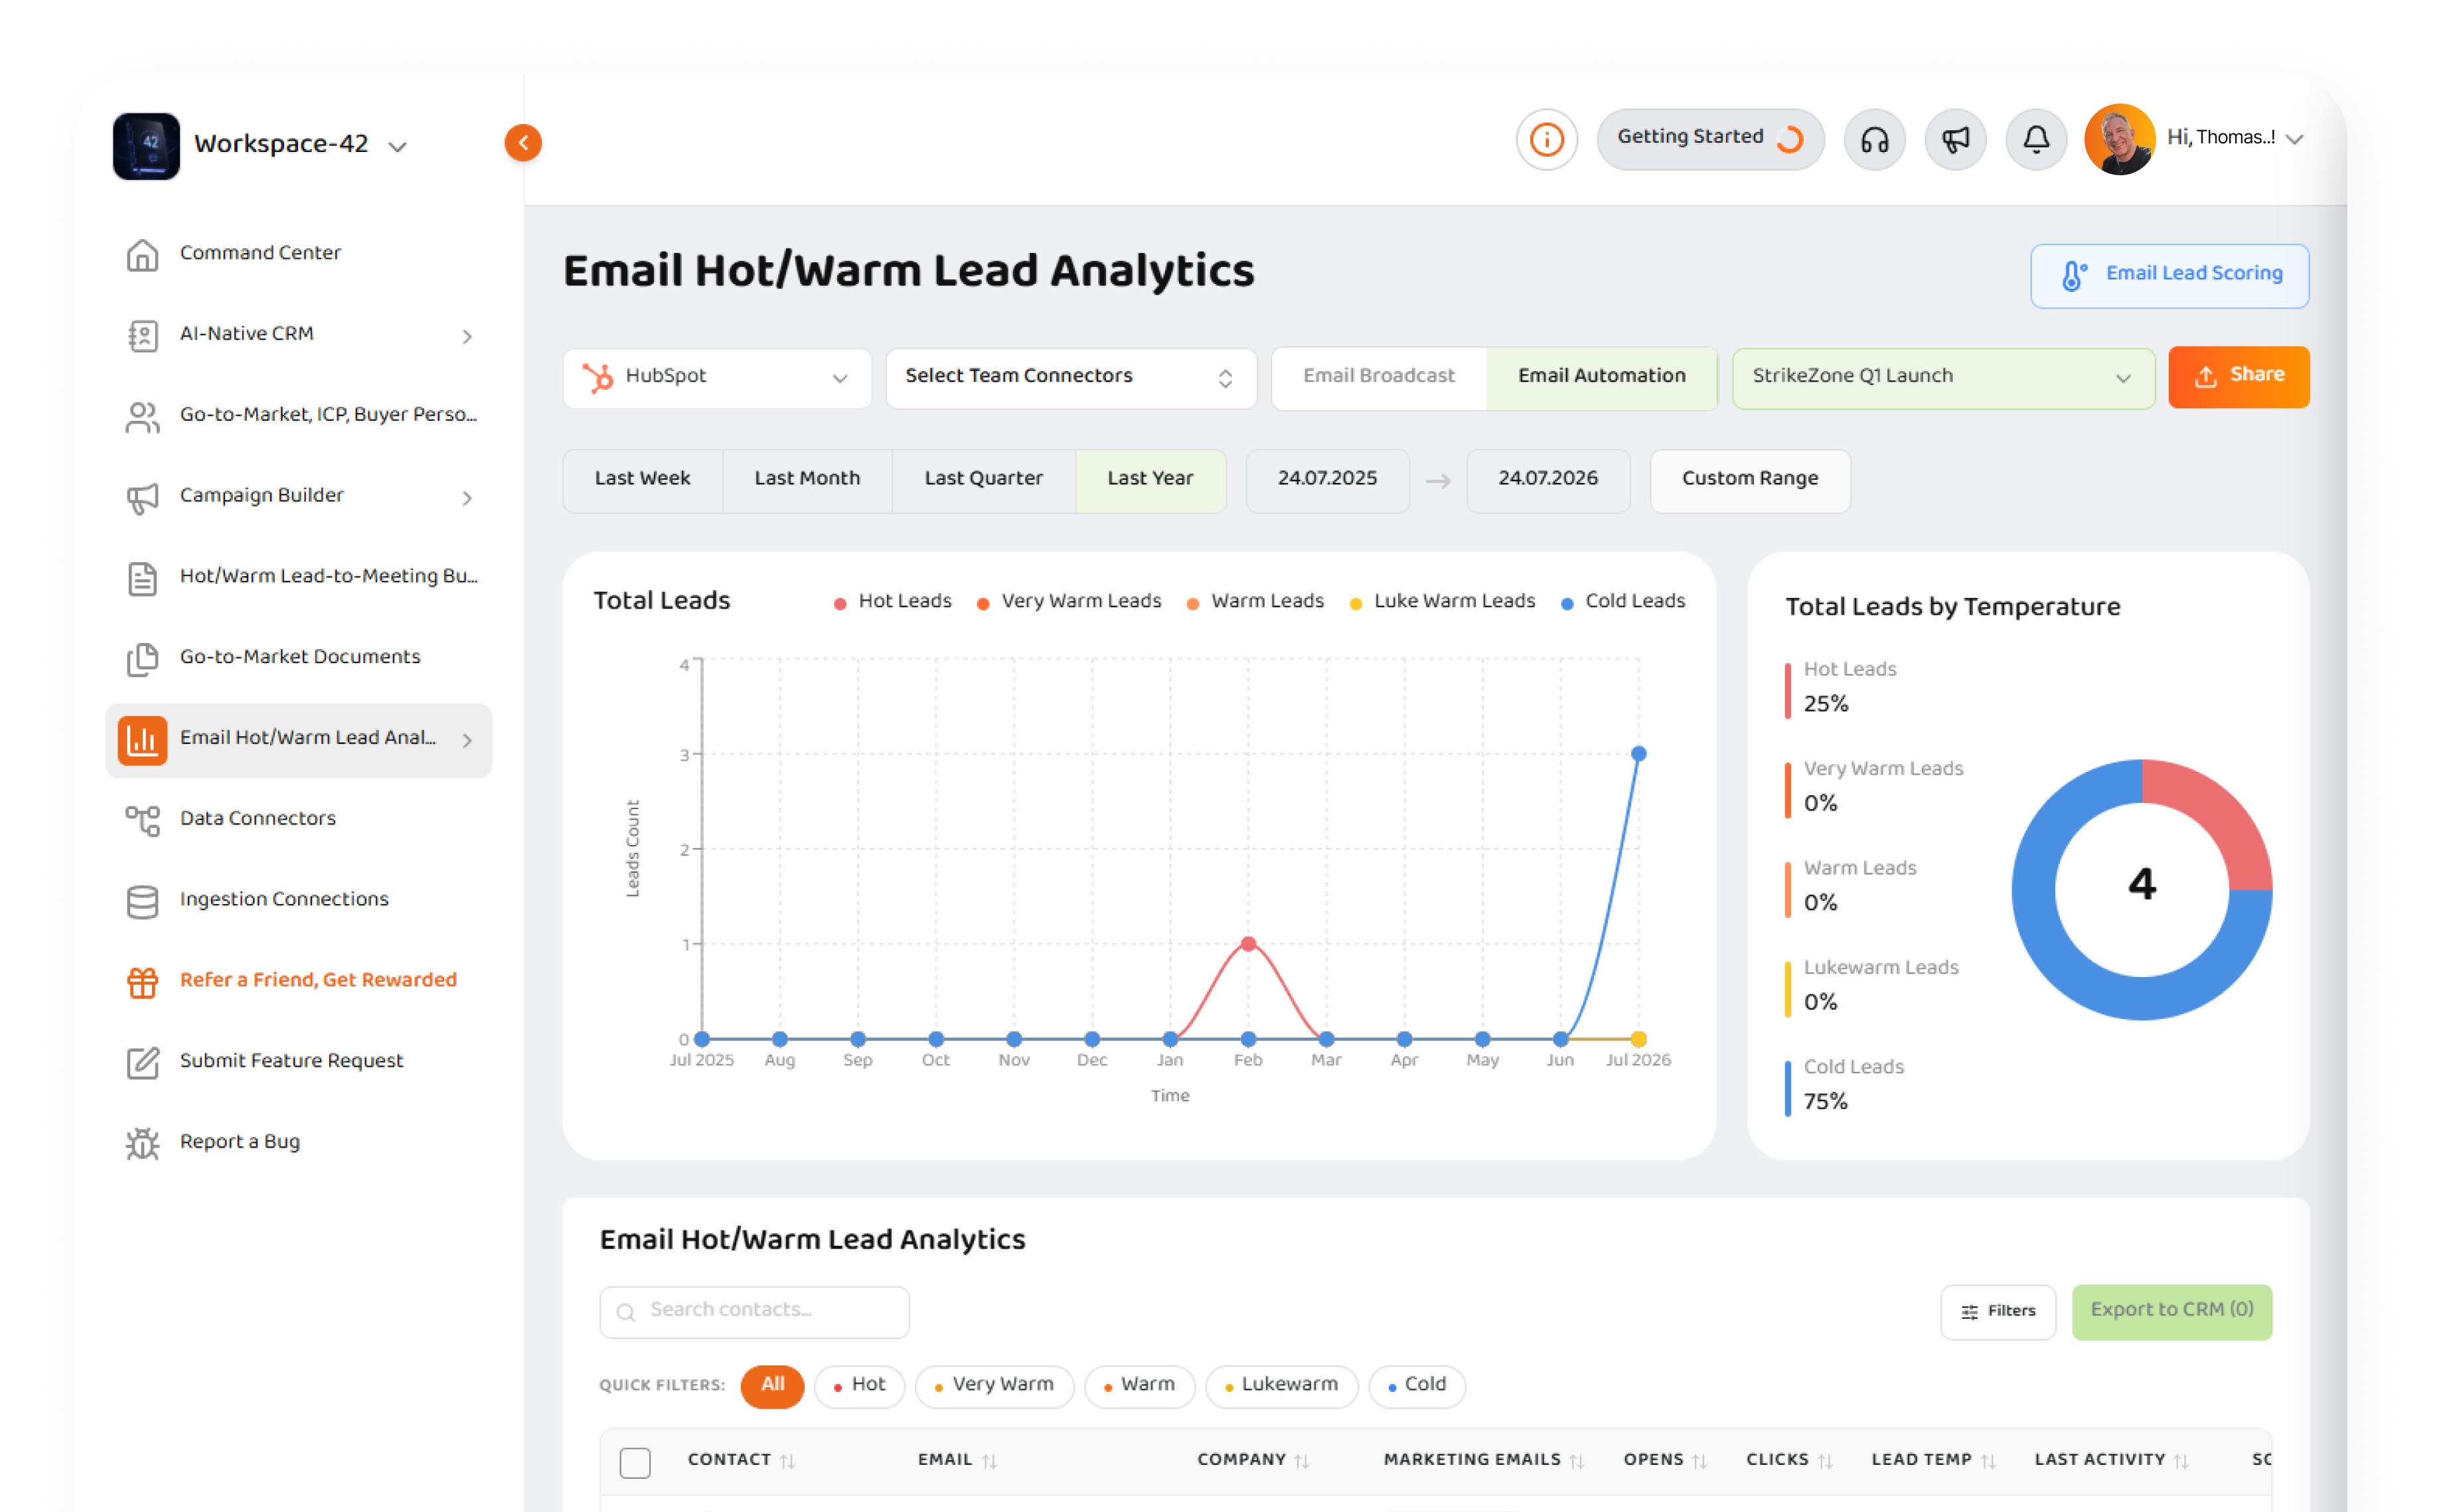This screenshot has width=2443, height=1512.
Task: Collapse the sidebar with the orange arrow button
Action: 523,143
